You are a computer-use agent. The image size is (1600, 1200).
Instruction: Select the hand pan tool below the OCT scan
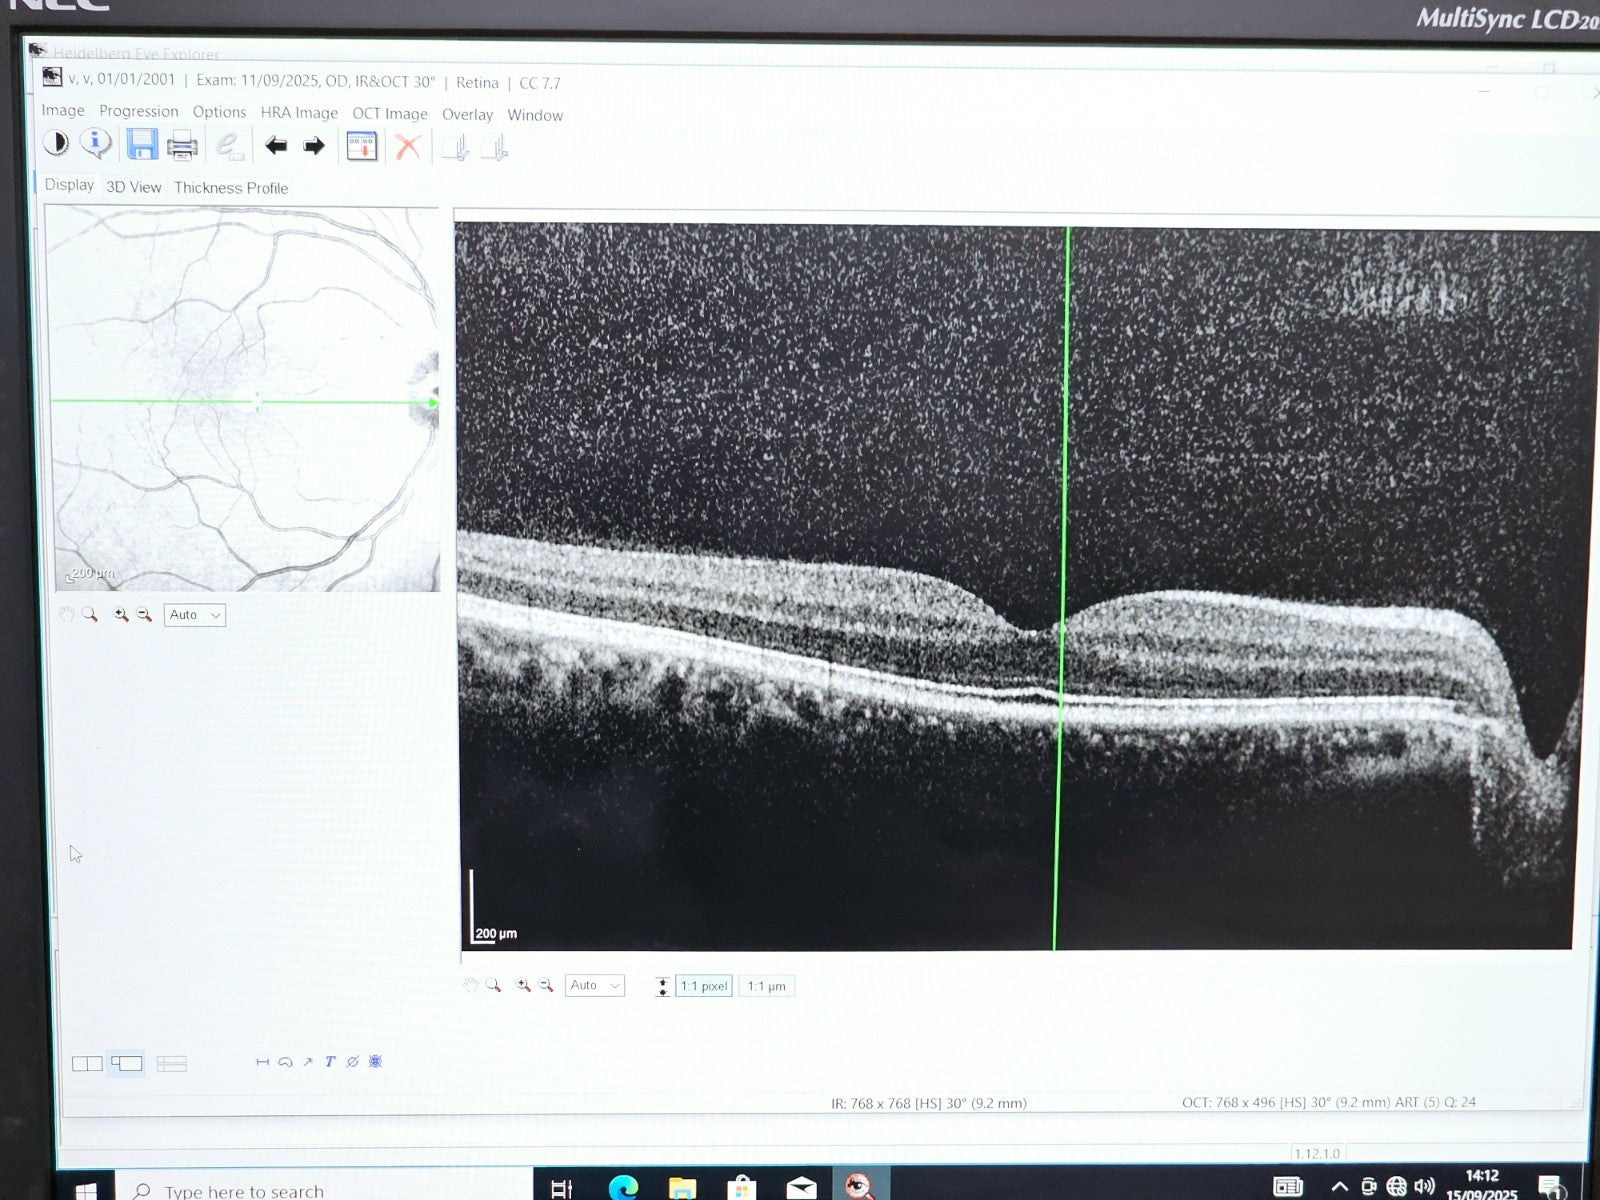tap(470, 985)
